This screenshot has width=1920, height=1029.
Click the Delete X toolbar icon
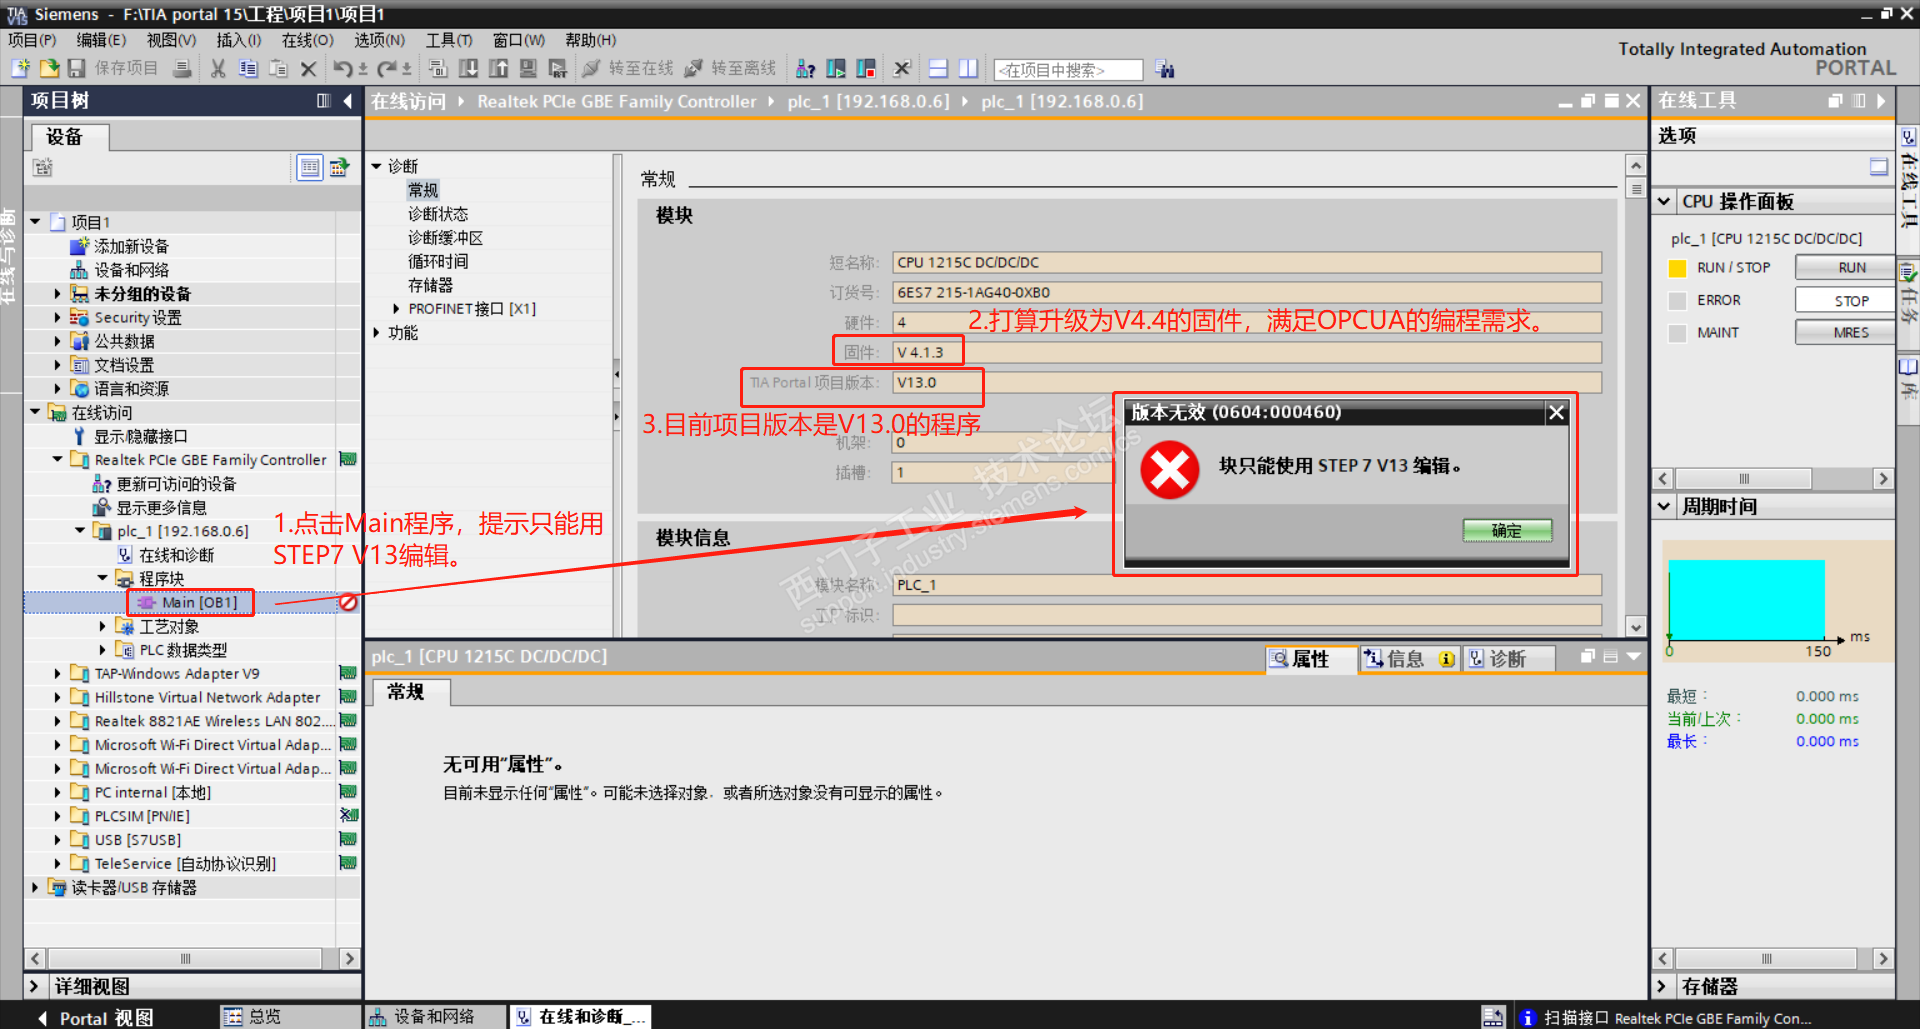point(308,68)
